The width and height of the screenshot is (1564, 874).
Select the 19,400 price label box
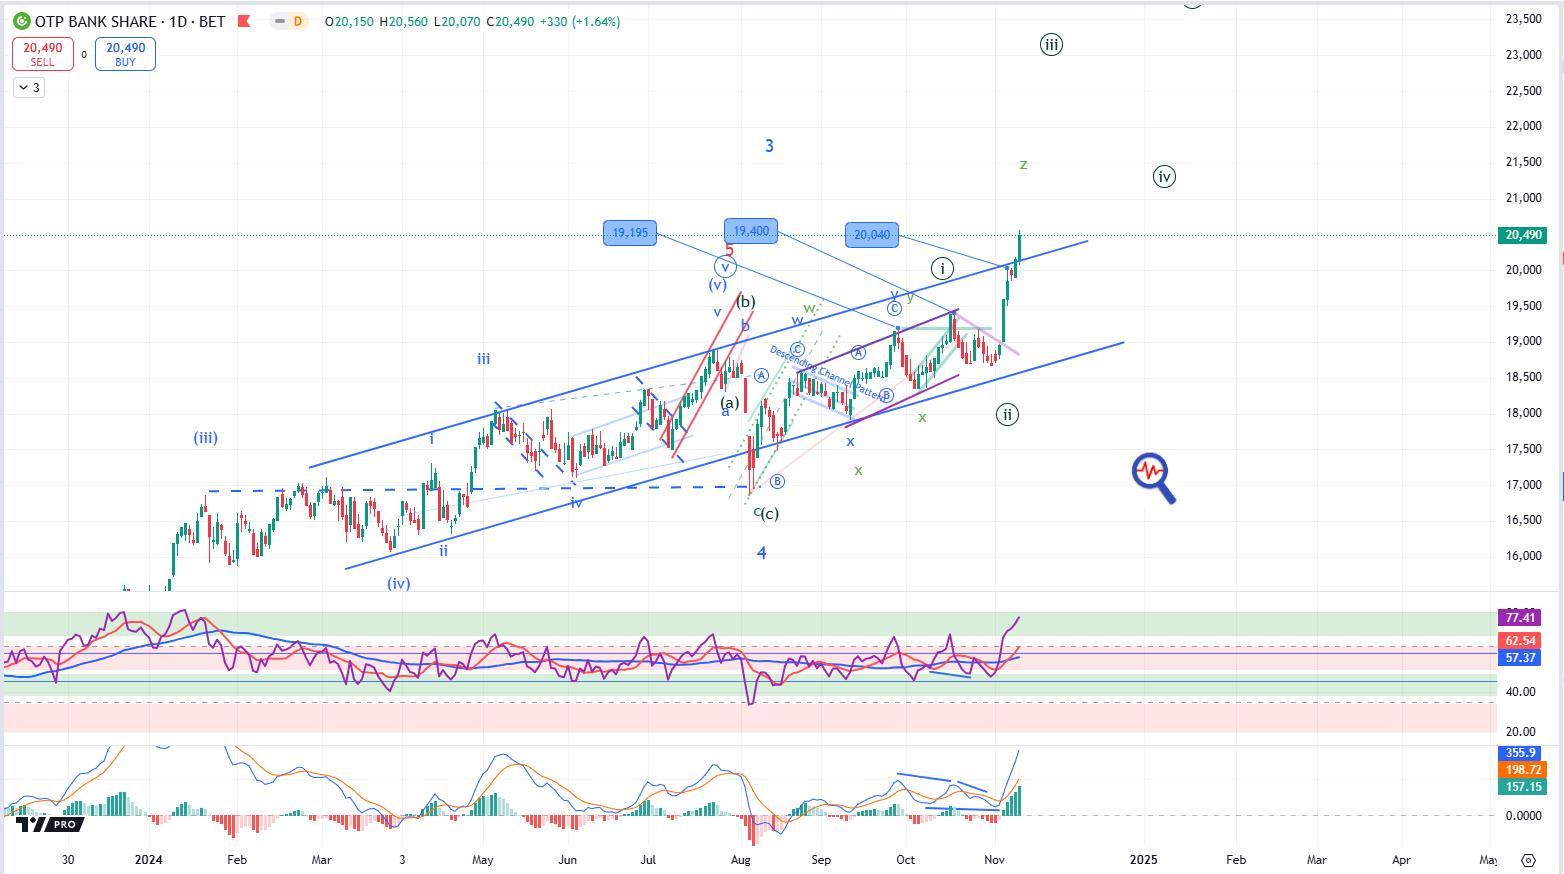[x=750, y=231]
